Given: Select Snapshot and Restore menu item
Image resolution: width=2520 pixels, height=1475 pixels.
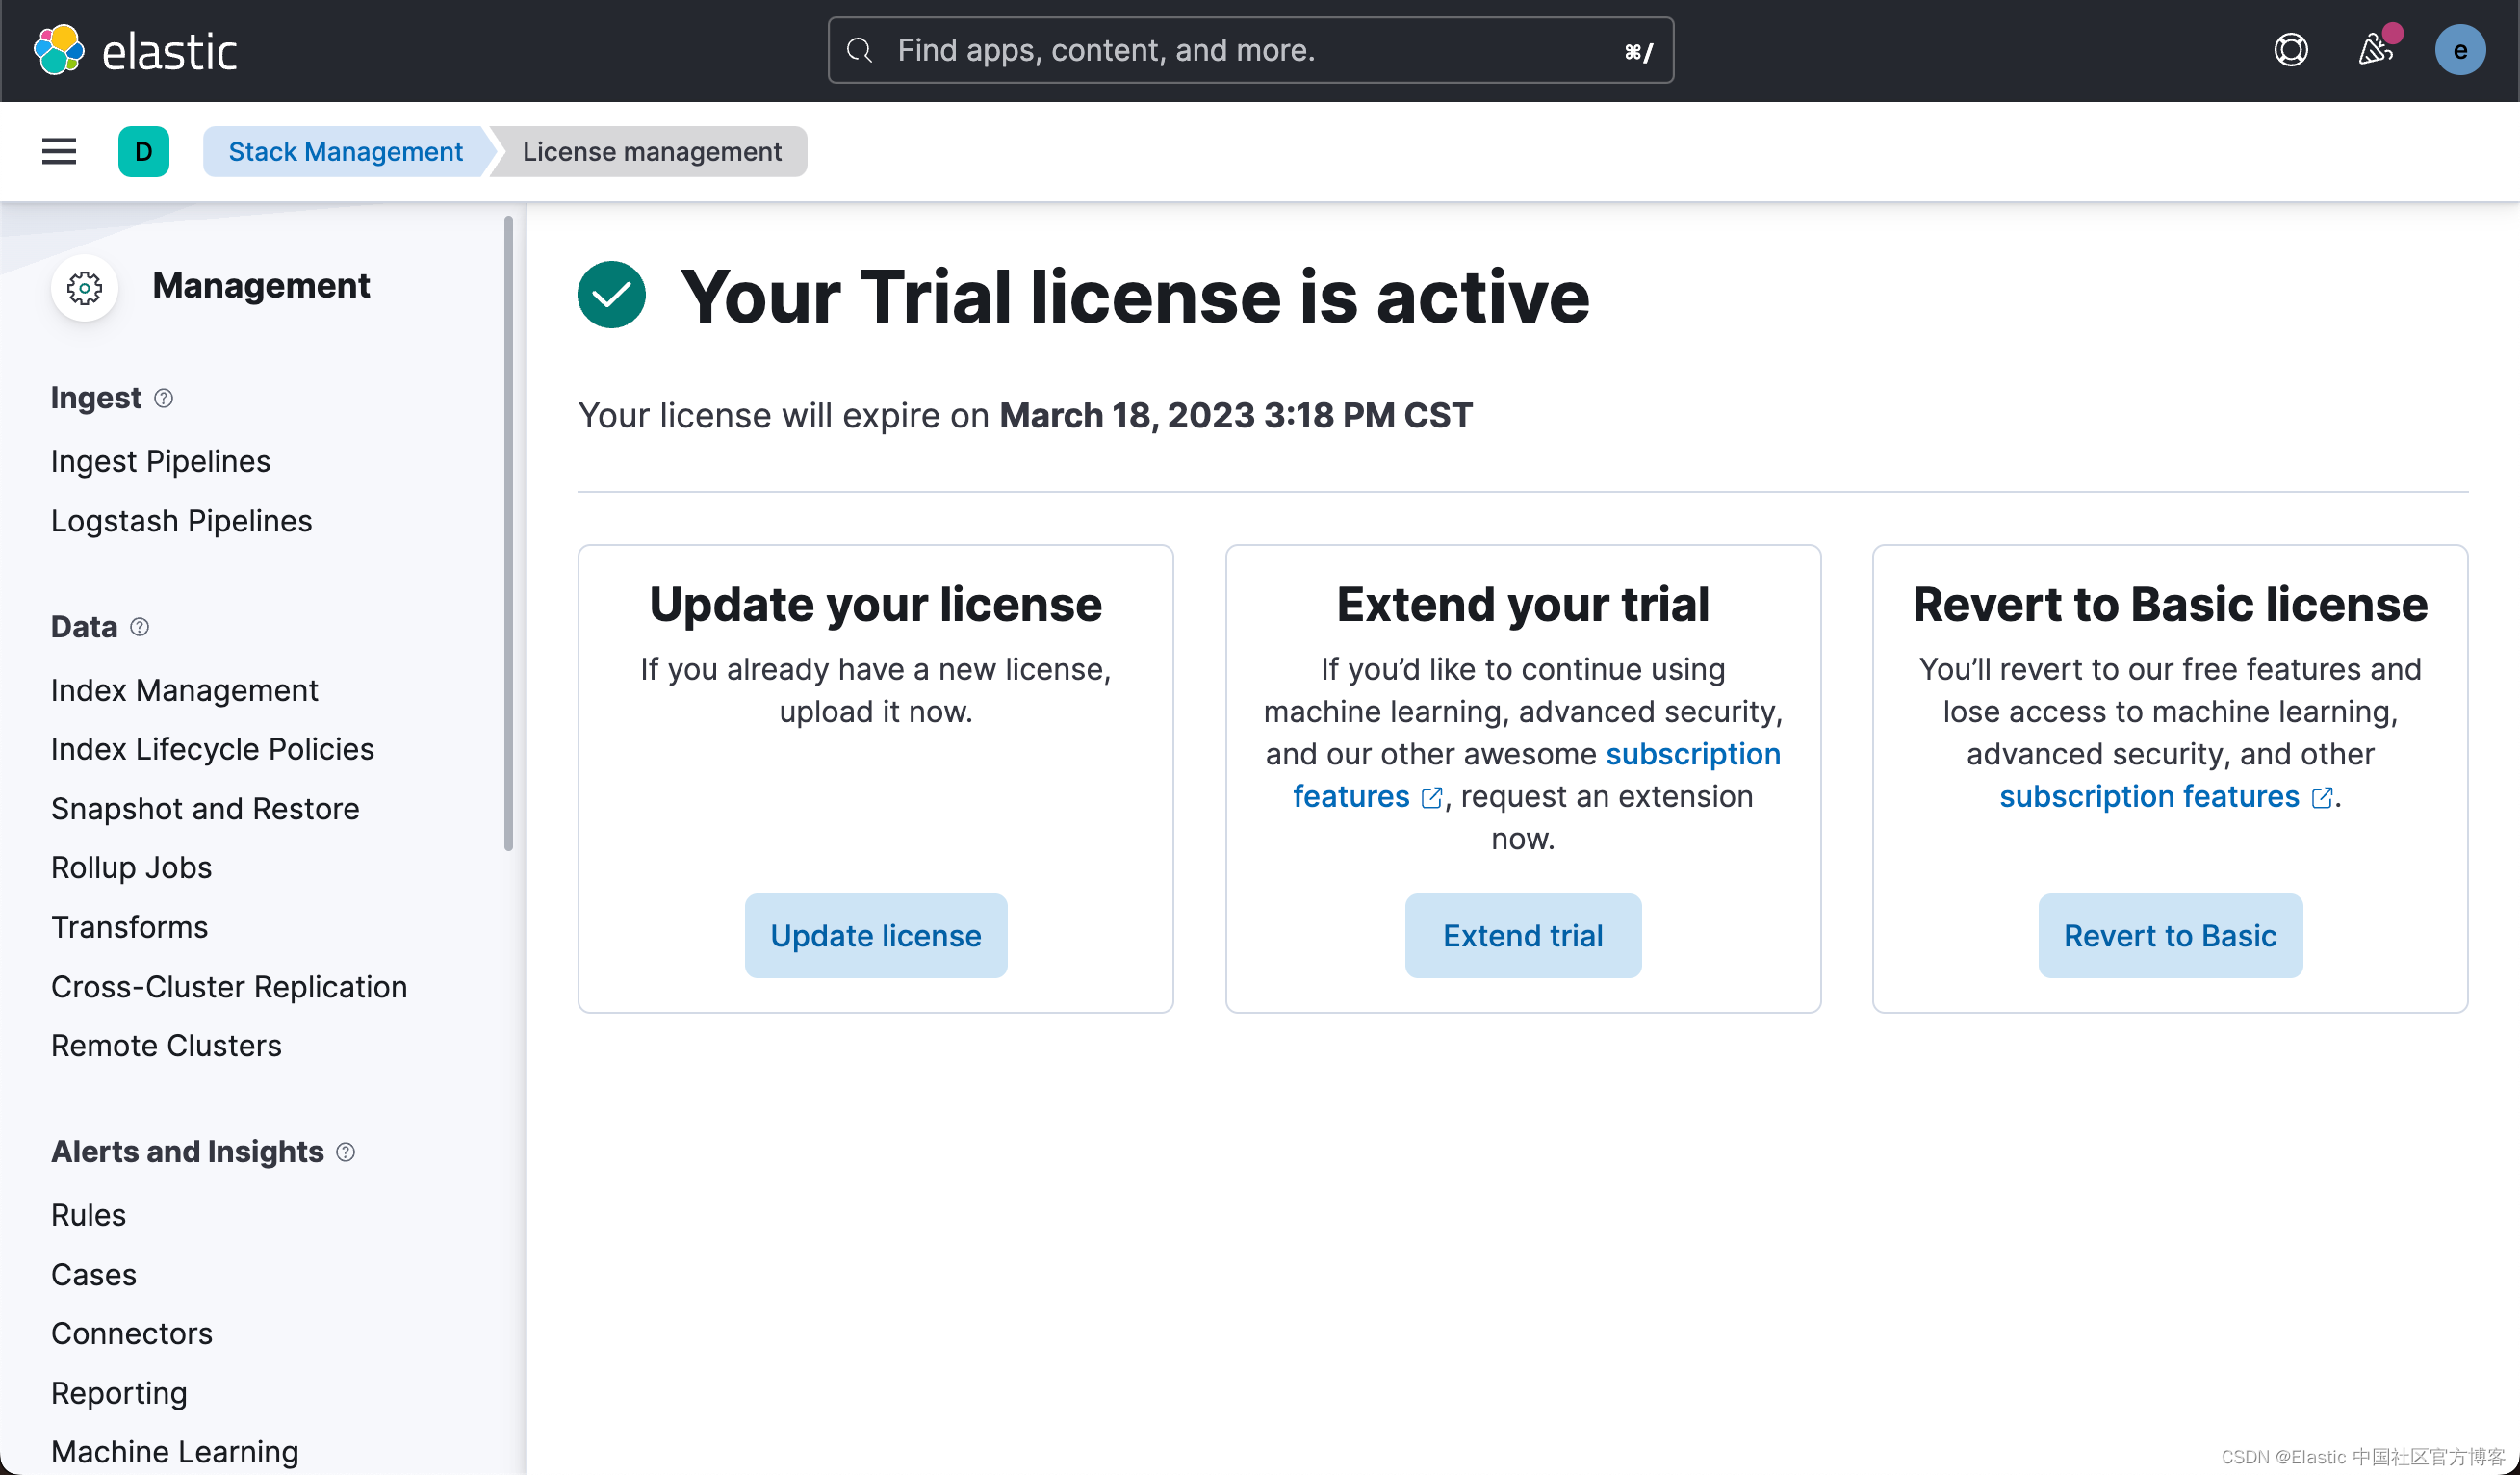Looking at the screenshot, I should [x=205, y=808].
